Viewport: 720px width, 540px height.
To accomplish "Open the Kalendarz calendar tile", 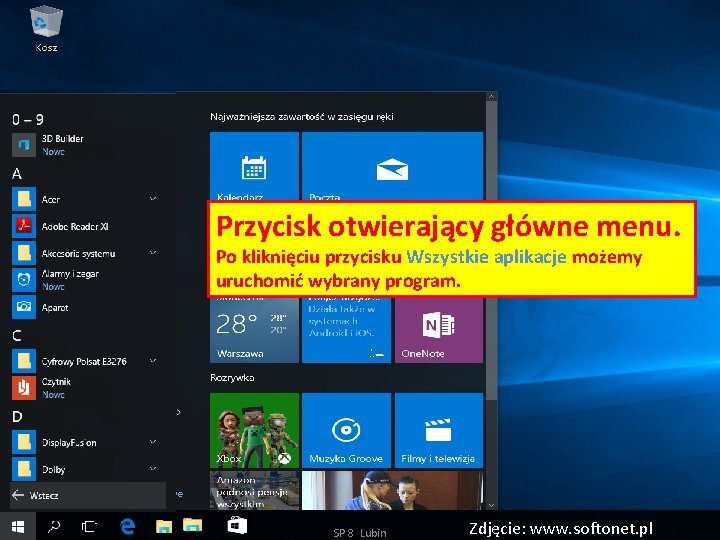I will coord(254,166).
